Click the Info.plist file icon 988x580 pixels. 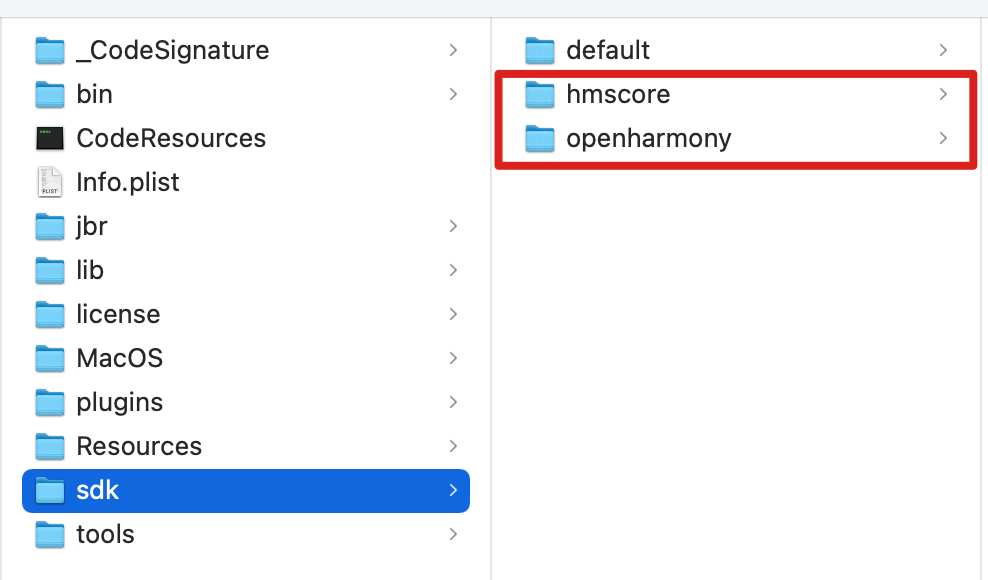pyautogui.click(x=50, y=182)
